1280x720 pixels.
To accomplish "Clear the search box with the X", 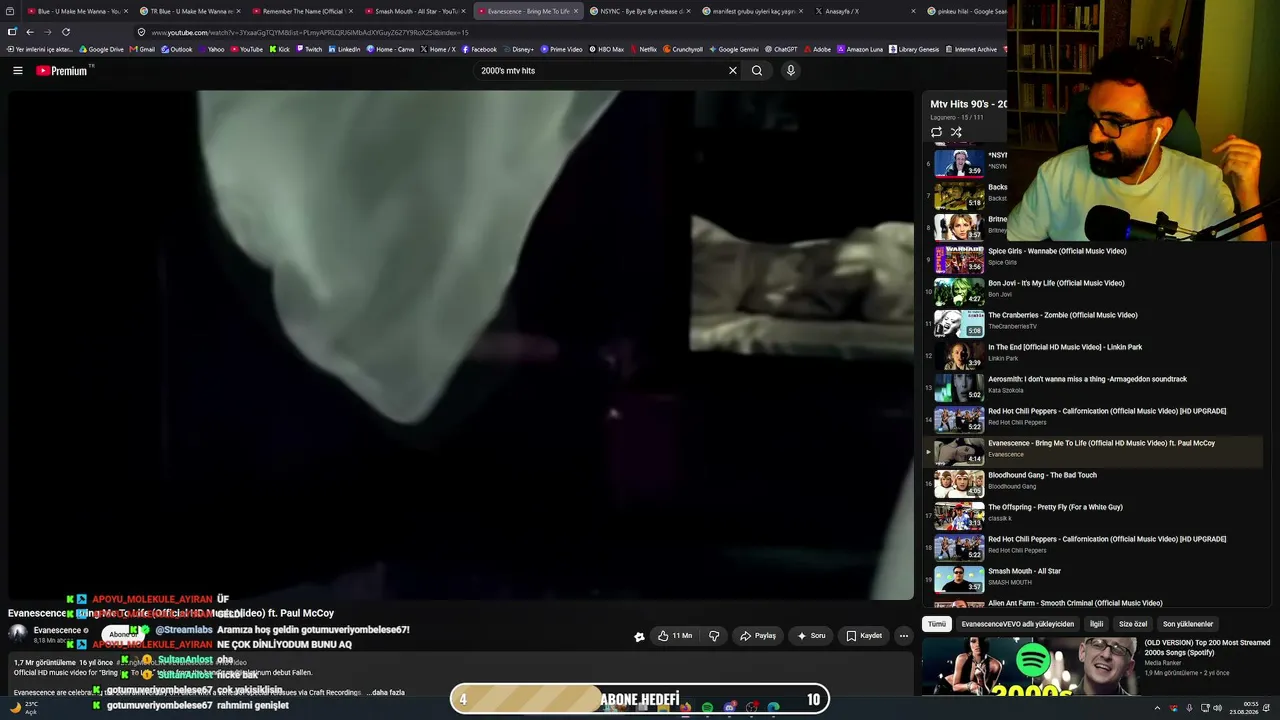I will (x=733, y=71).
